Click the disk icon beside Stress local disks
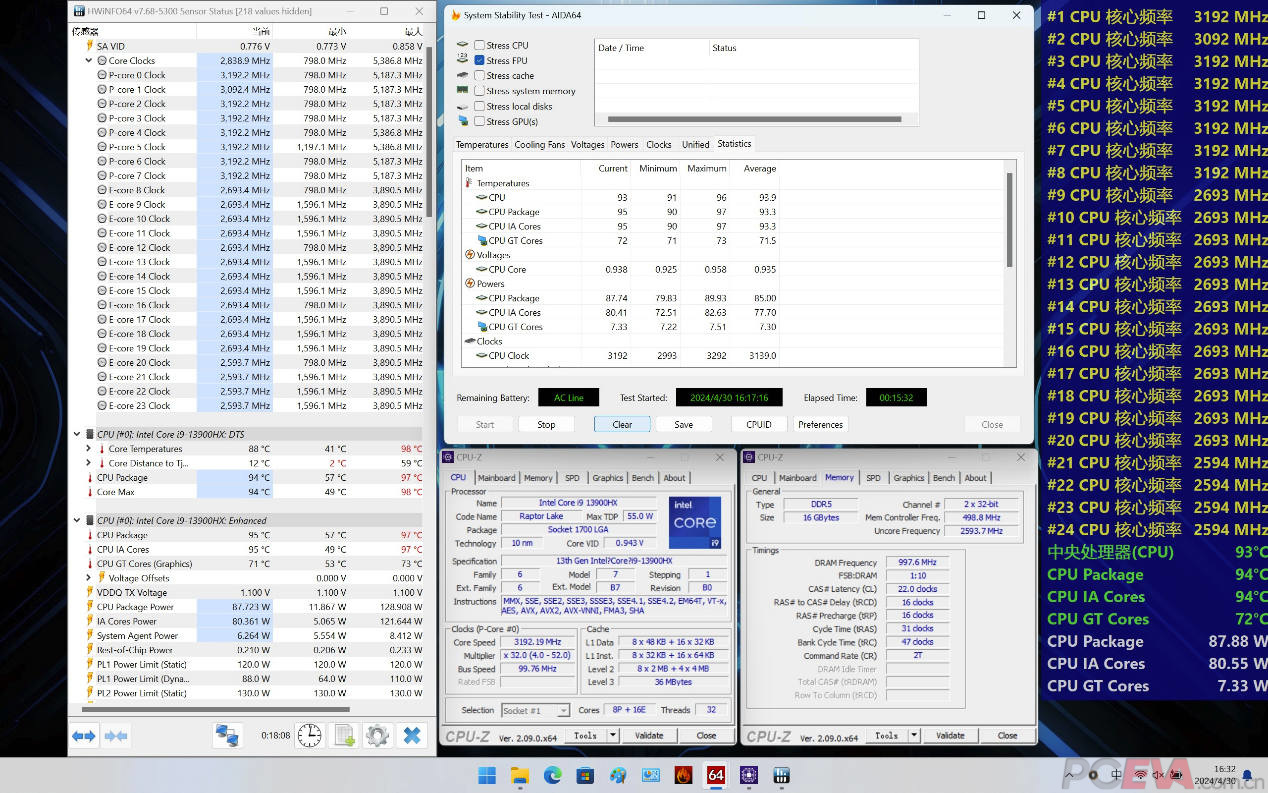This screenshot has height=793, width=1268. [x=462, y=106]
